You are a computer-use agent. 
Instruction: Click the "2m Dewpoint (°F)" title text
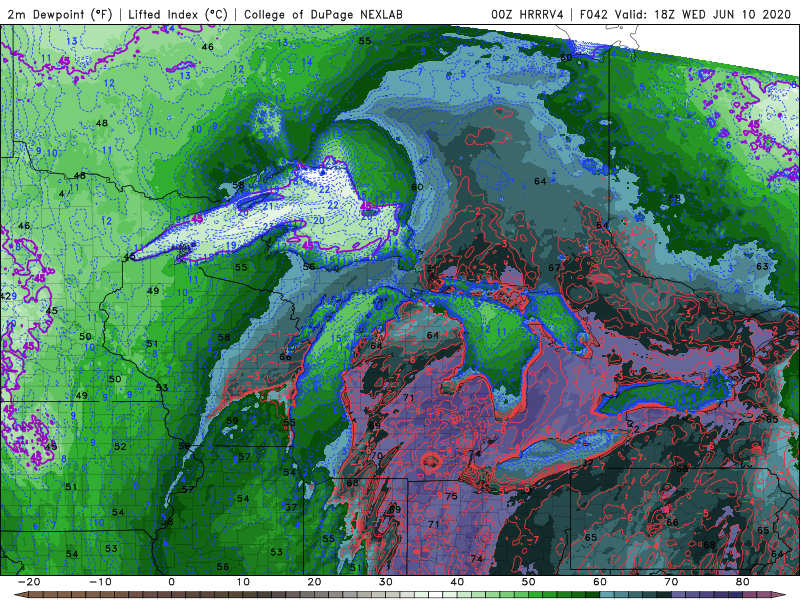tap(60, 14)
